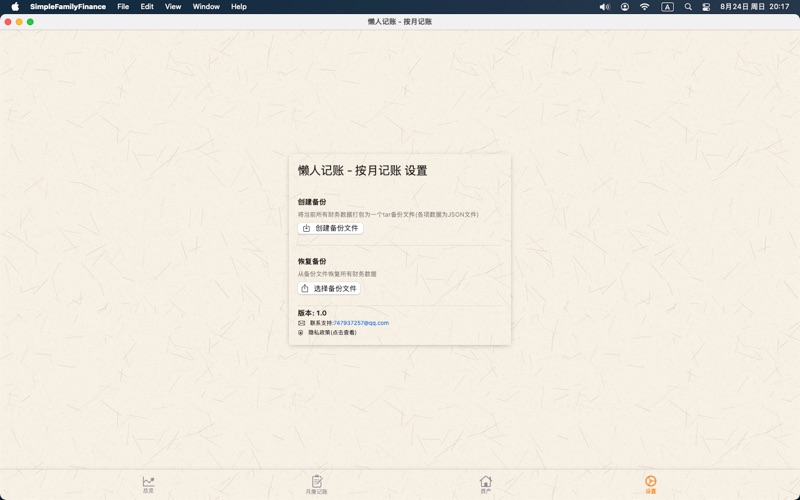The image size is (800, 500).
Task: Open the 总览 overview tab
Action: (x=148, y=484)
